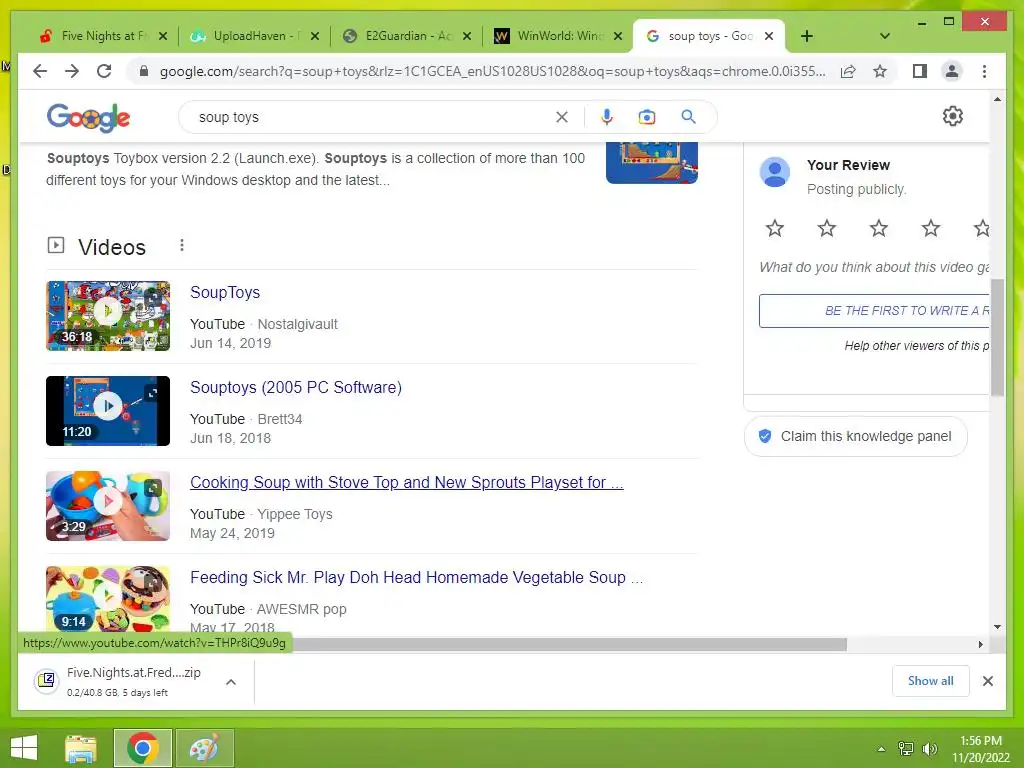Open Chrome three-dot menu
Image resolution: width=1024 pixels, height=768 pixels.
point(984,71)
